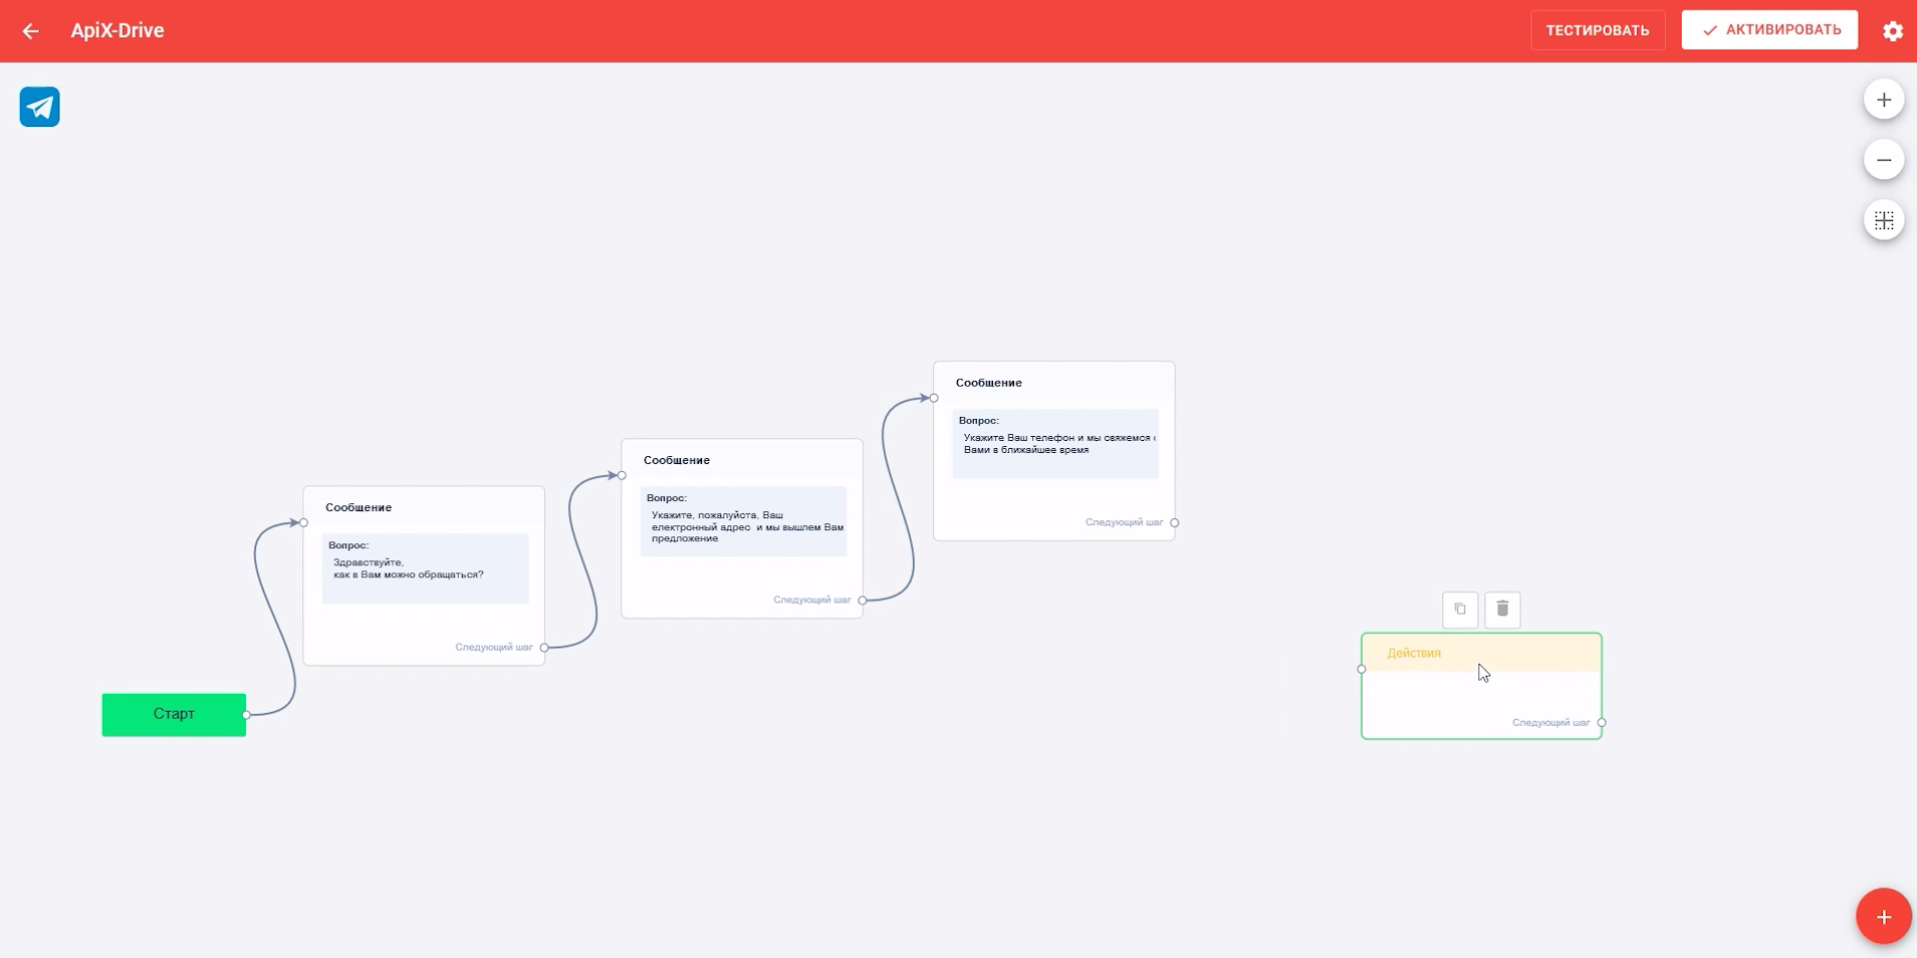
Task: Click the ApiX-Drive title
Action: point(117,31)
